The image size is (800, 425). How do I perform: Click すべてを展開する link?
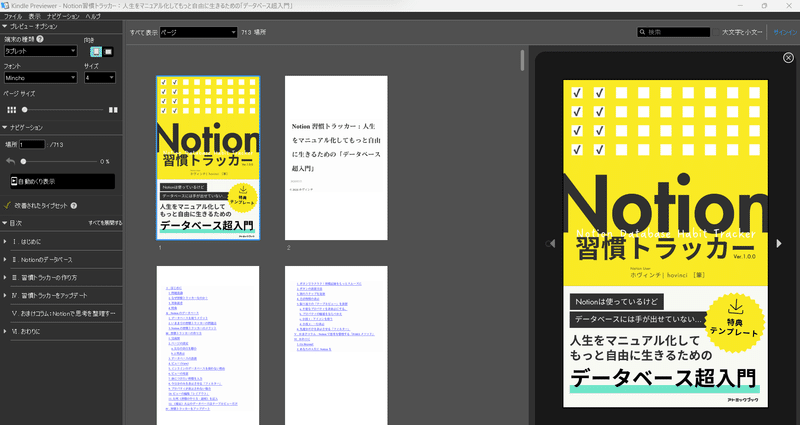click(105, 223)
